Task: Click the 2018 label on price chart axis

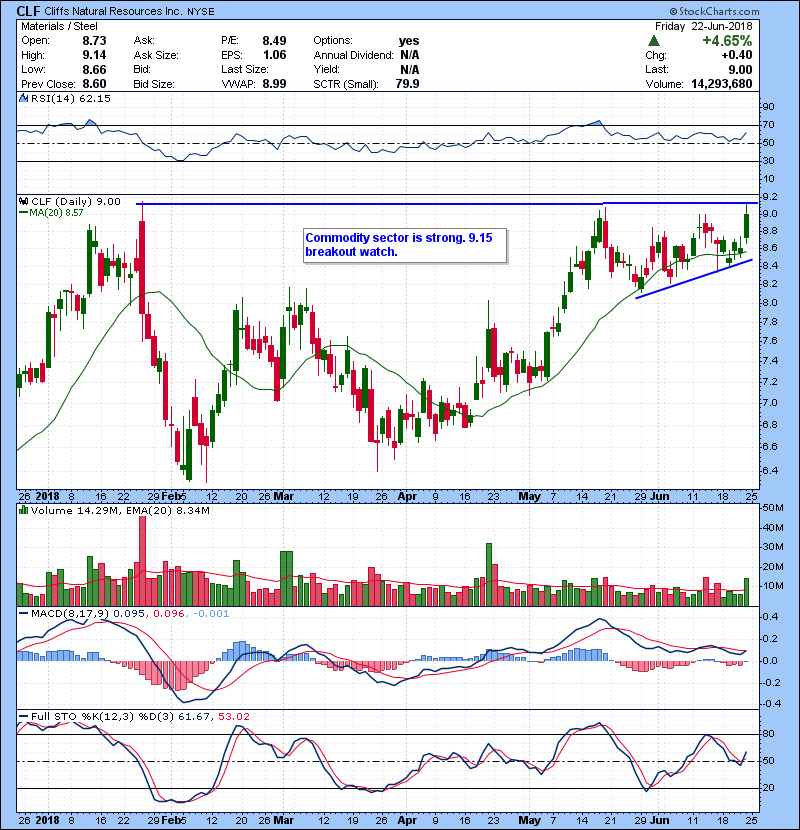Action: coord(48,496)
